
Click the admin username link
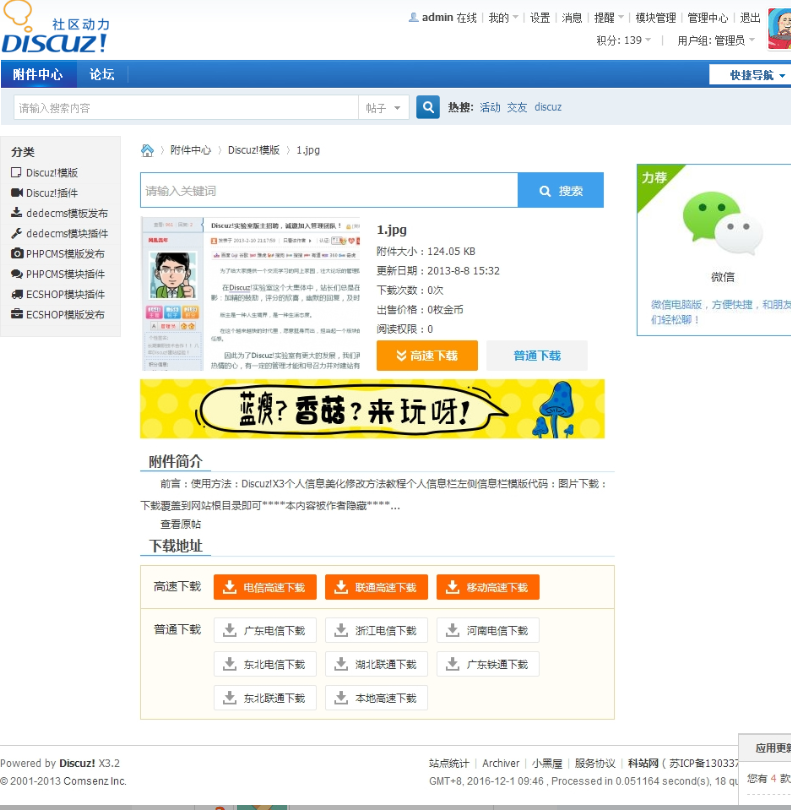[x=437, y=18]
